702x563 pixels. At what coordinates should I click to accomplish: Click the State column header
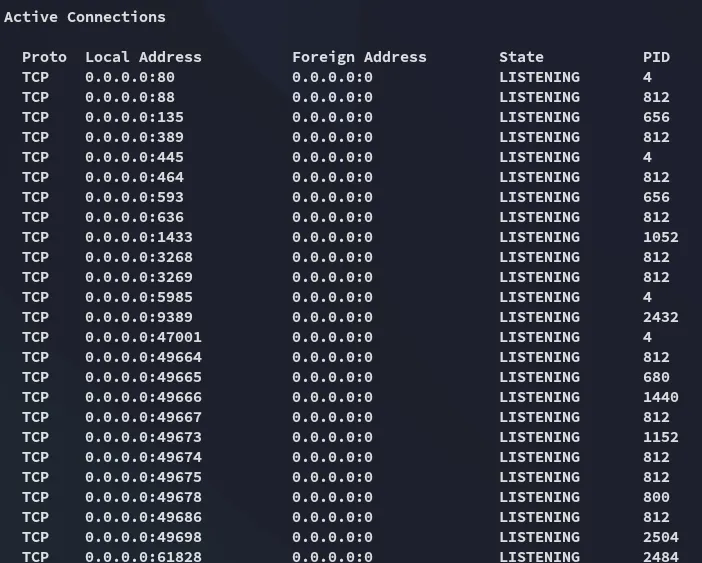521,57
